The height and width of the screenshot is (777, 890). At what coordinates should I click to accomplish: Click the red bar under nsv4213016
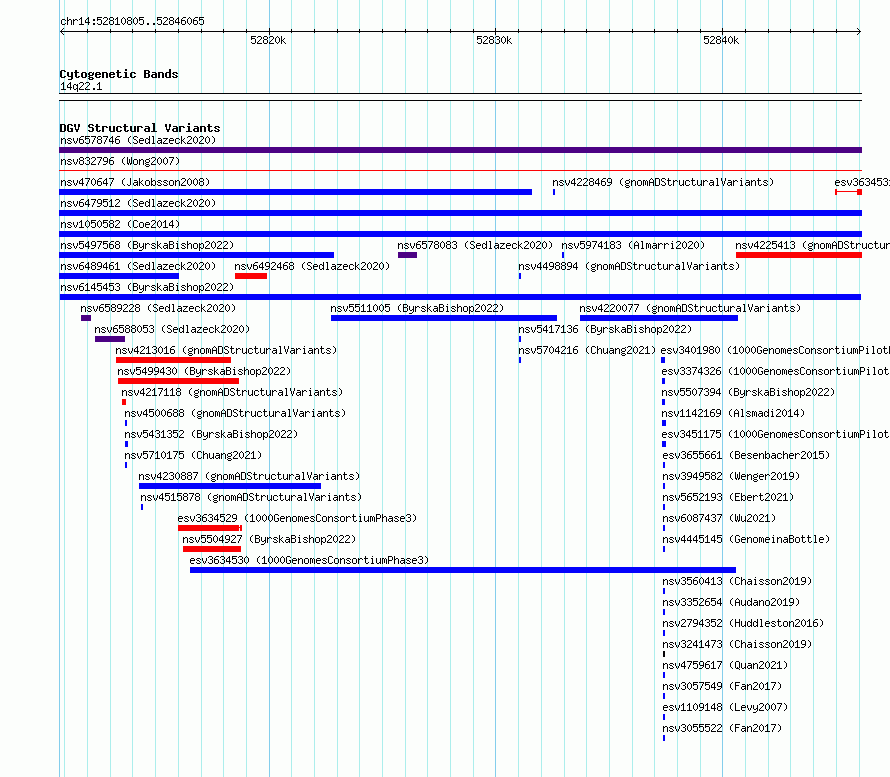(x=173, y=360)
